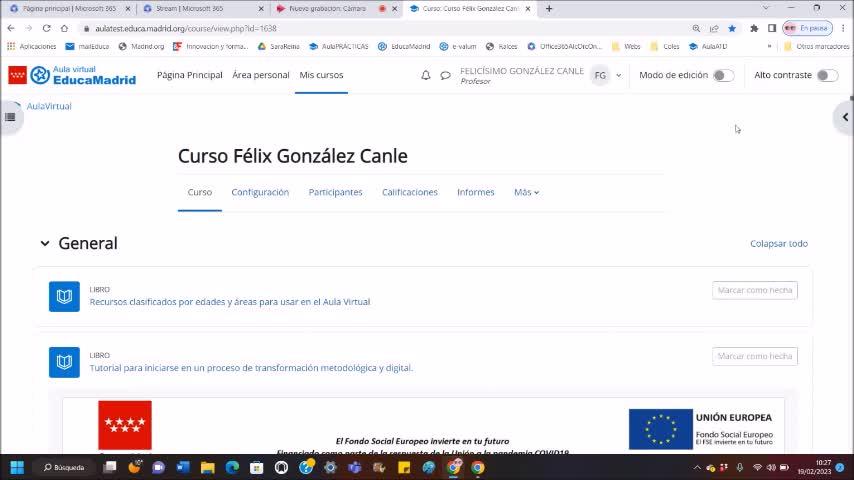This screenshot has height=480, width=854.
Task: Click the taskbar Búsqueda search box
Action: pos(64,467)
